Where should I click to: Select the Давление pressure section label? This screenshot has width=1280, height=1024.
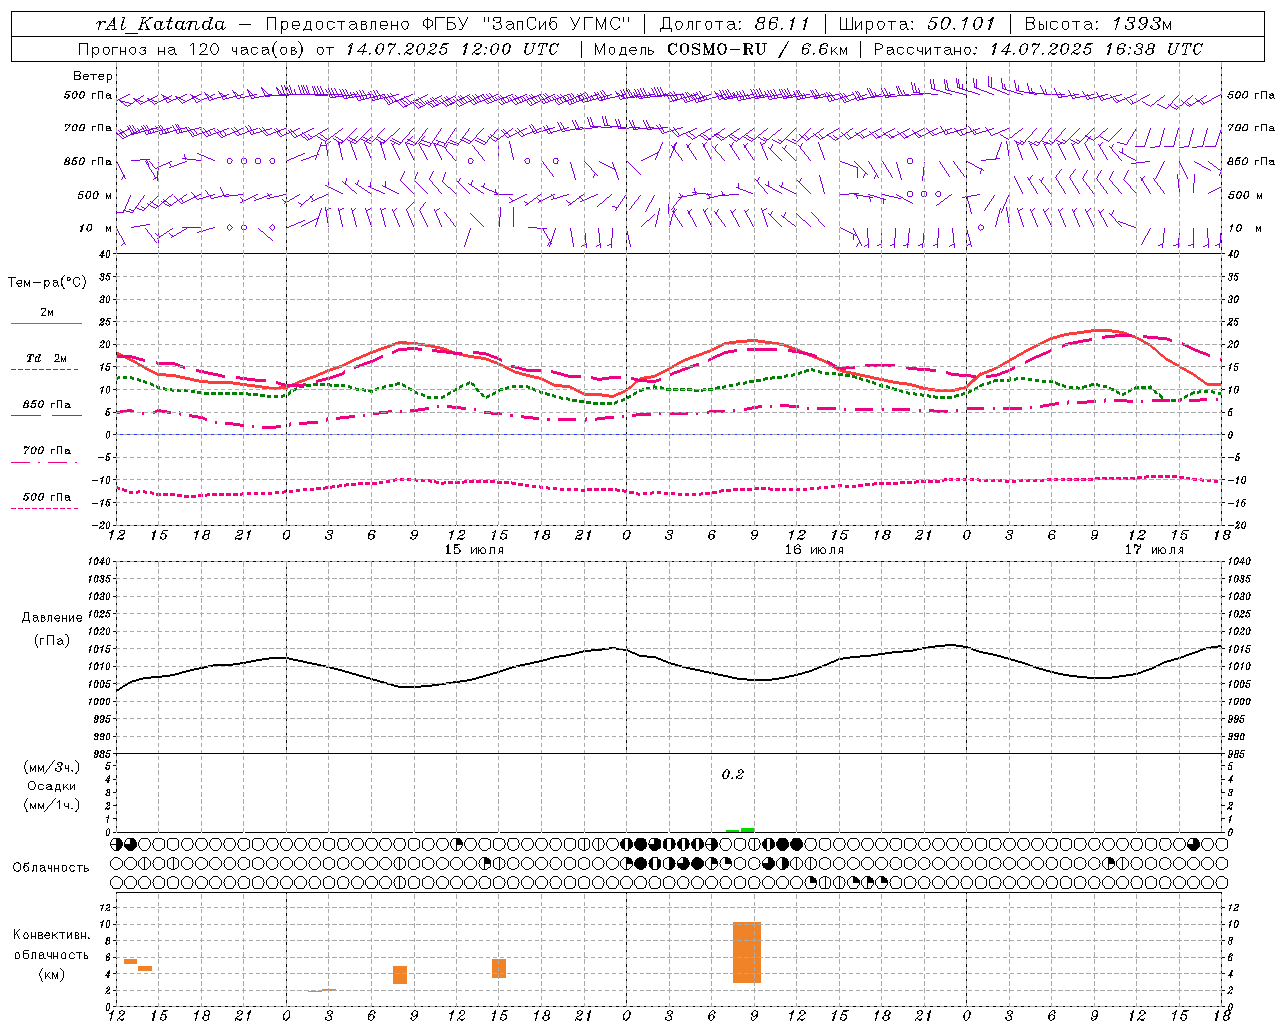(52, 618)
